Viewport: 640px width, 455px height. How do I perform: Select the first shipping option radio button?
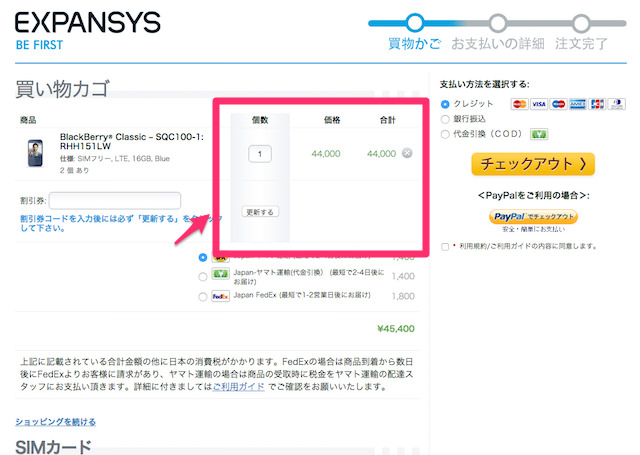click(202, 257)
